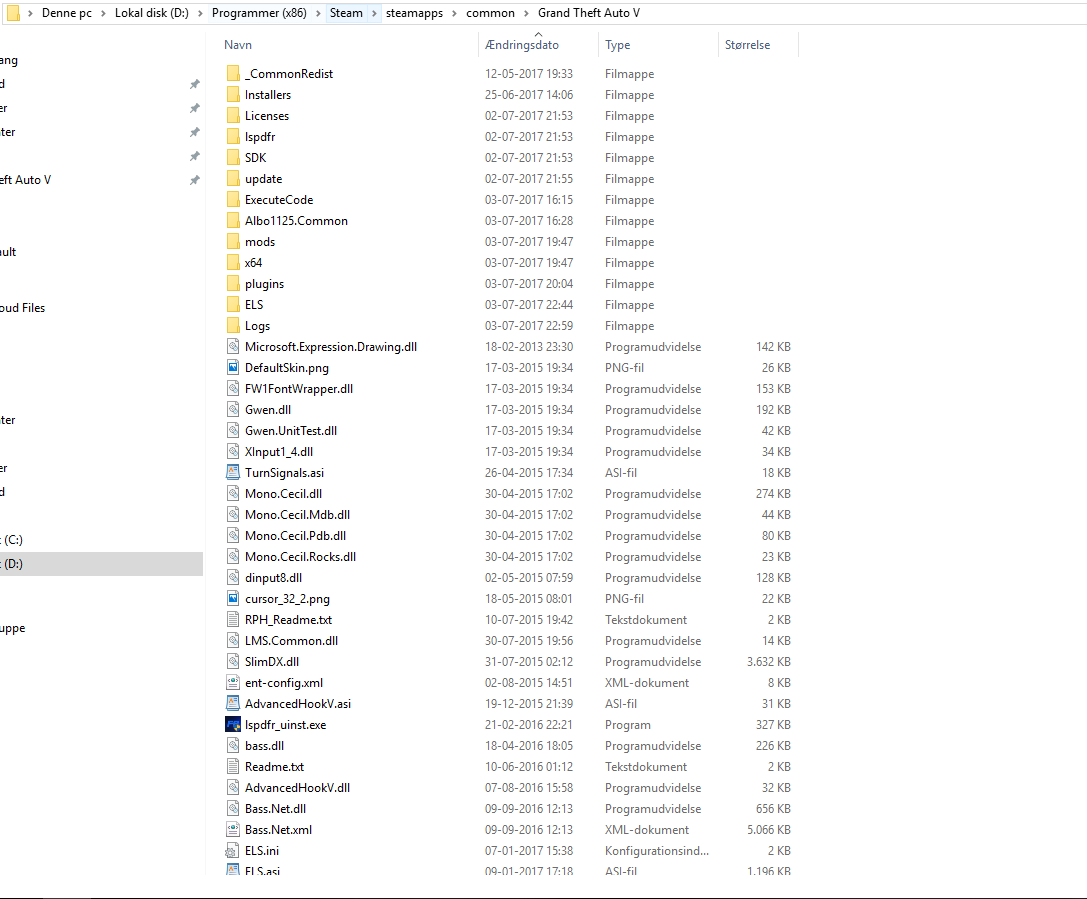1087x899 pixels.
Task: Click Grand Theft Auto V breadcrumb
Action: (589, 13)
